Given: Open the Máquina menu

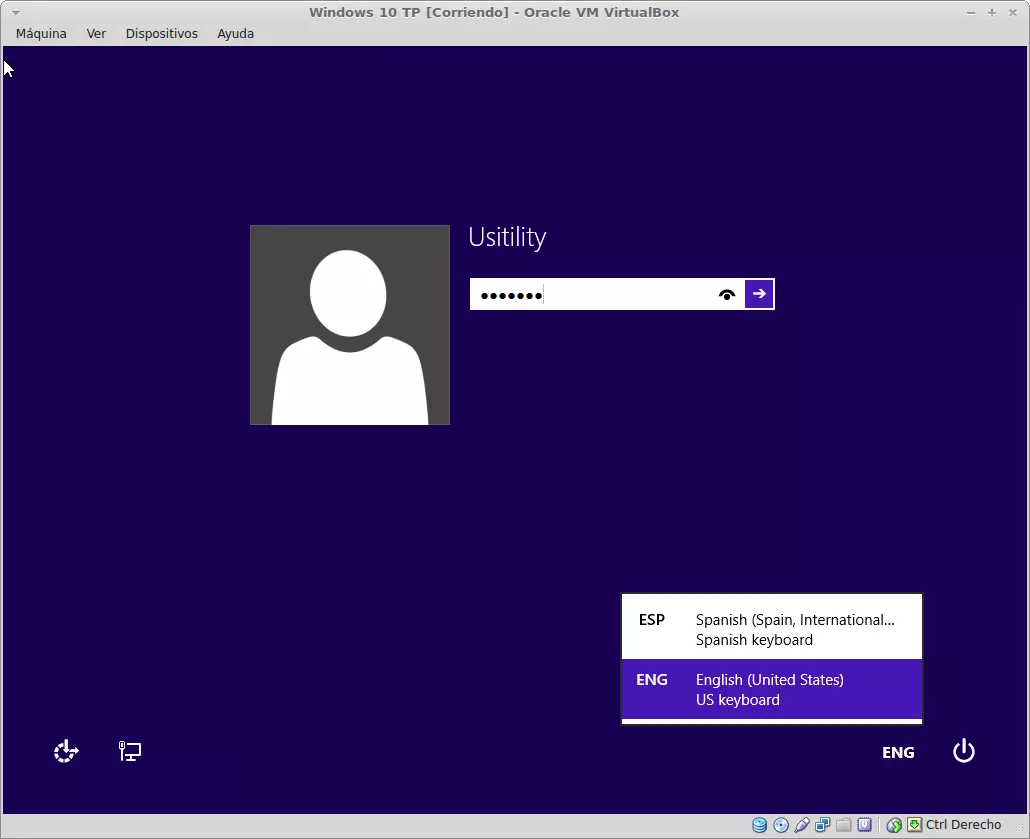Looking at the screenshot, I should click(x=41, y=33).
